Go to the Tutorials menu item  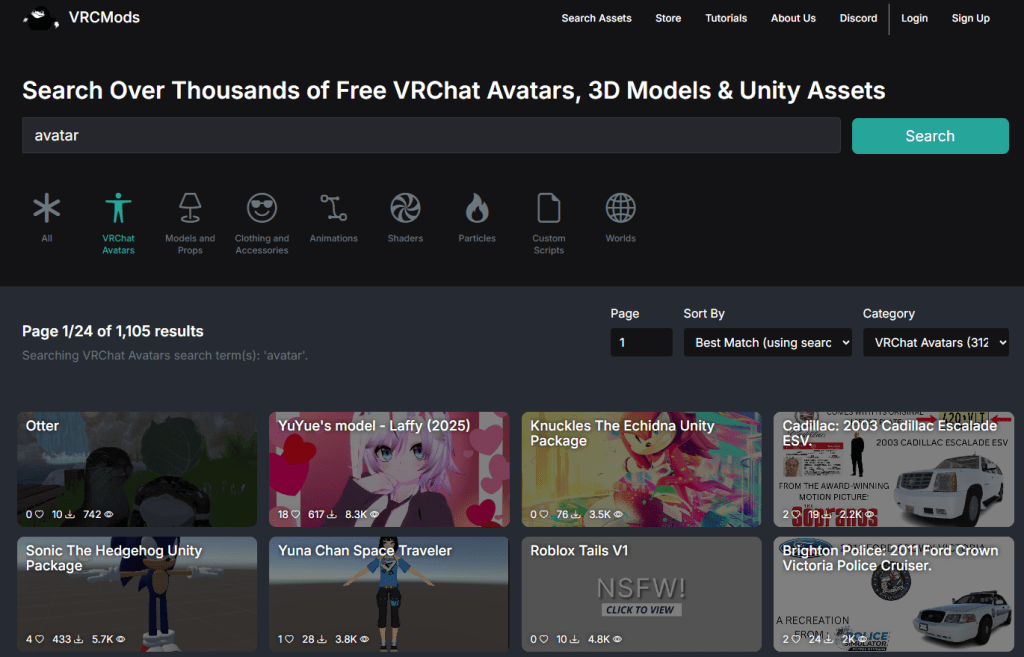coord(726,18)
